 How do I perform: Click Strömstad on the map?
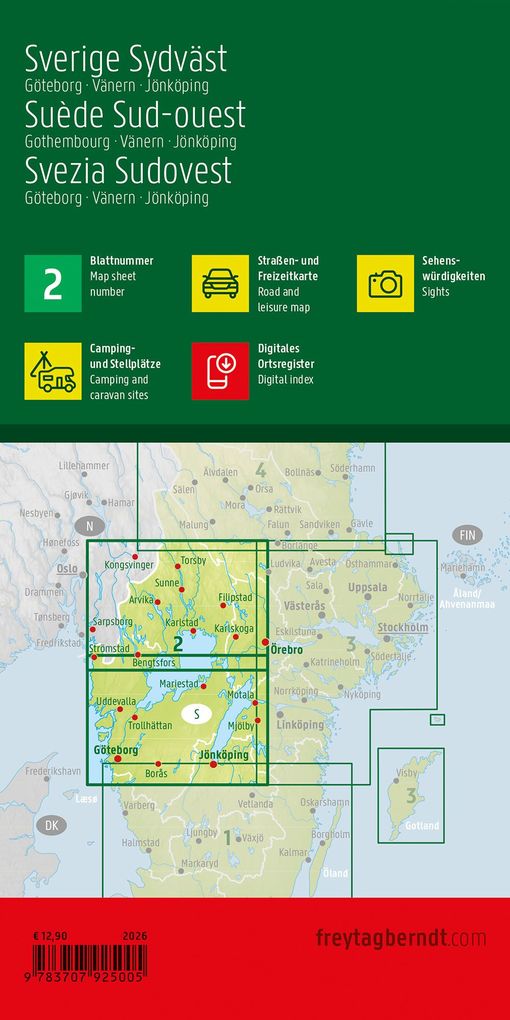(x=109, y=649)
